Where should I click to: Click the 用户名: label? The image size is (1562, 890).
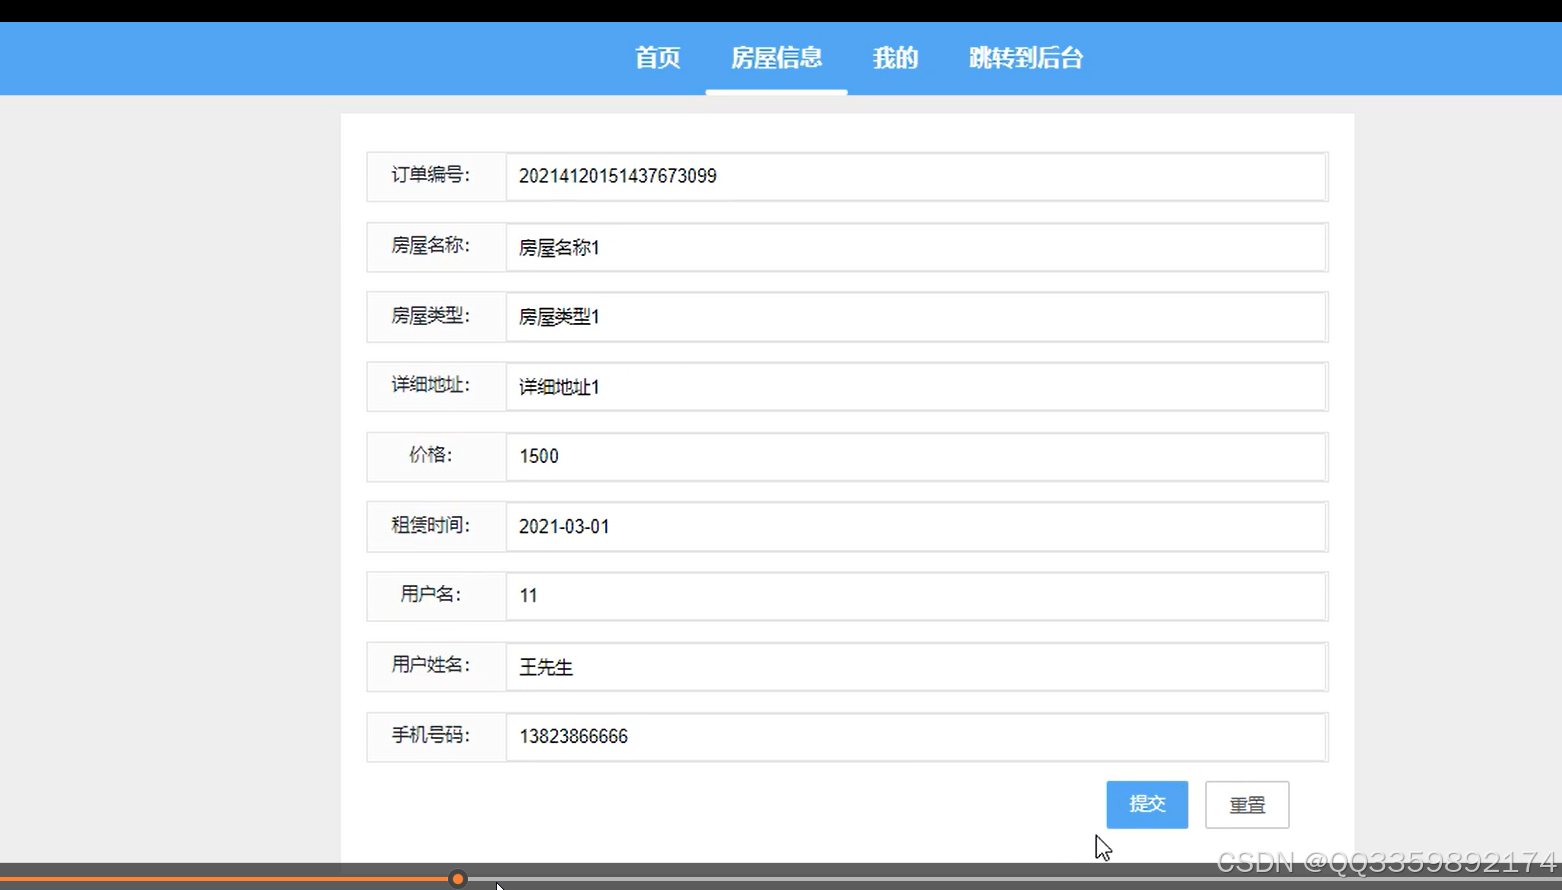pos(431,594)
